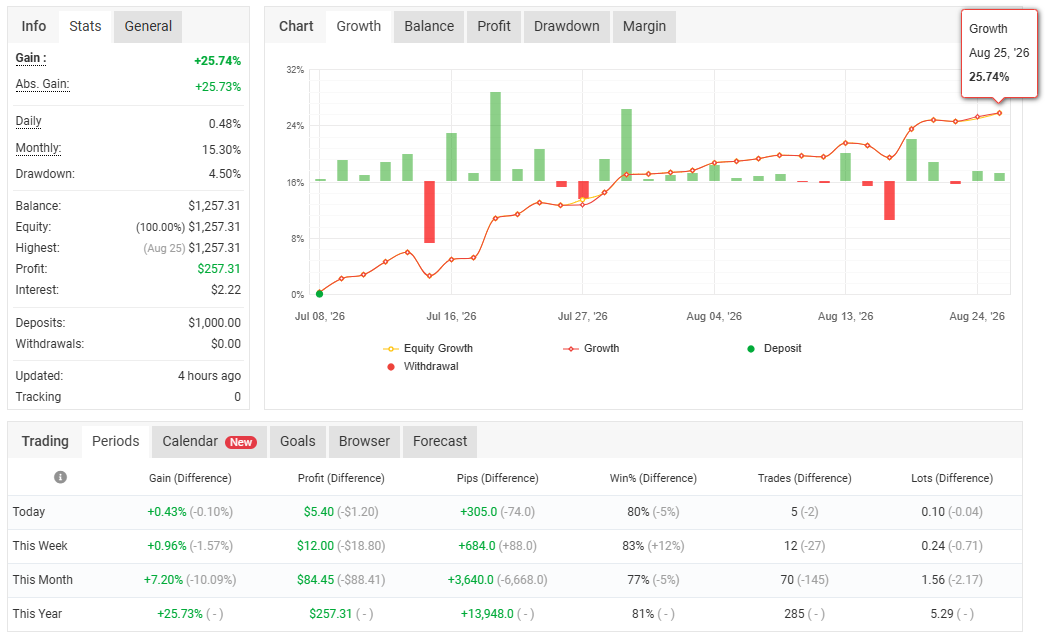Screen dimensions: 1045x639
Task: Click Withdrawals value $0.00
Action: pos(226,344)
